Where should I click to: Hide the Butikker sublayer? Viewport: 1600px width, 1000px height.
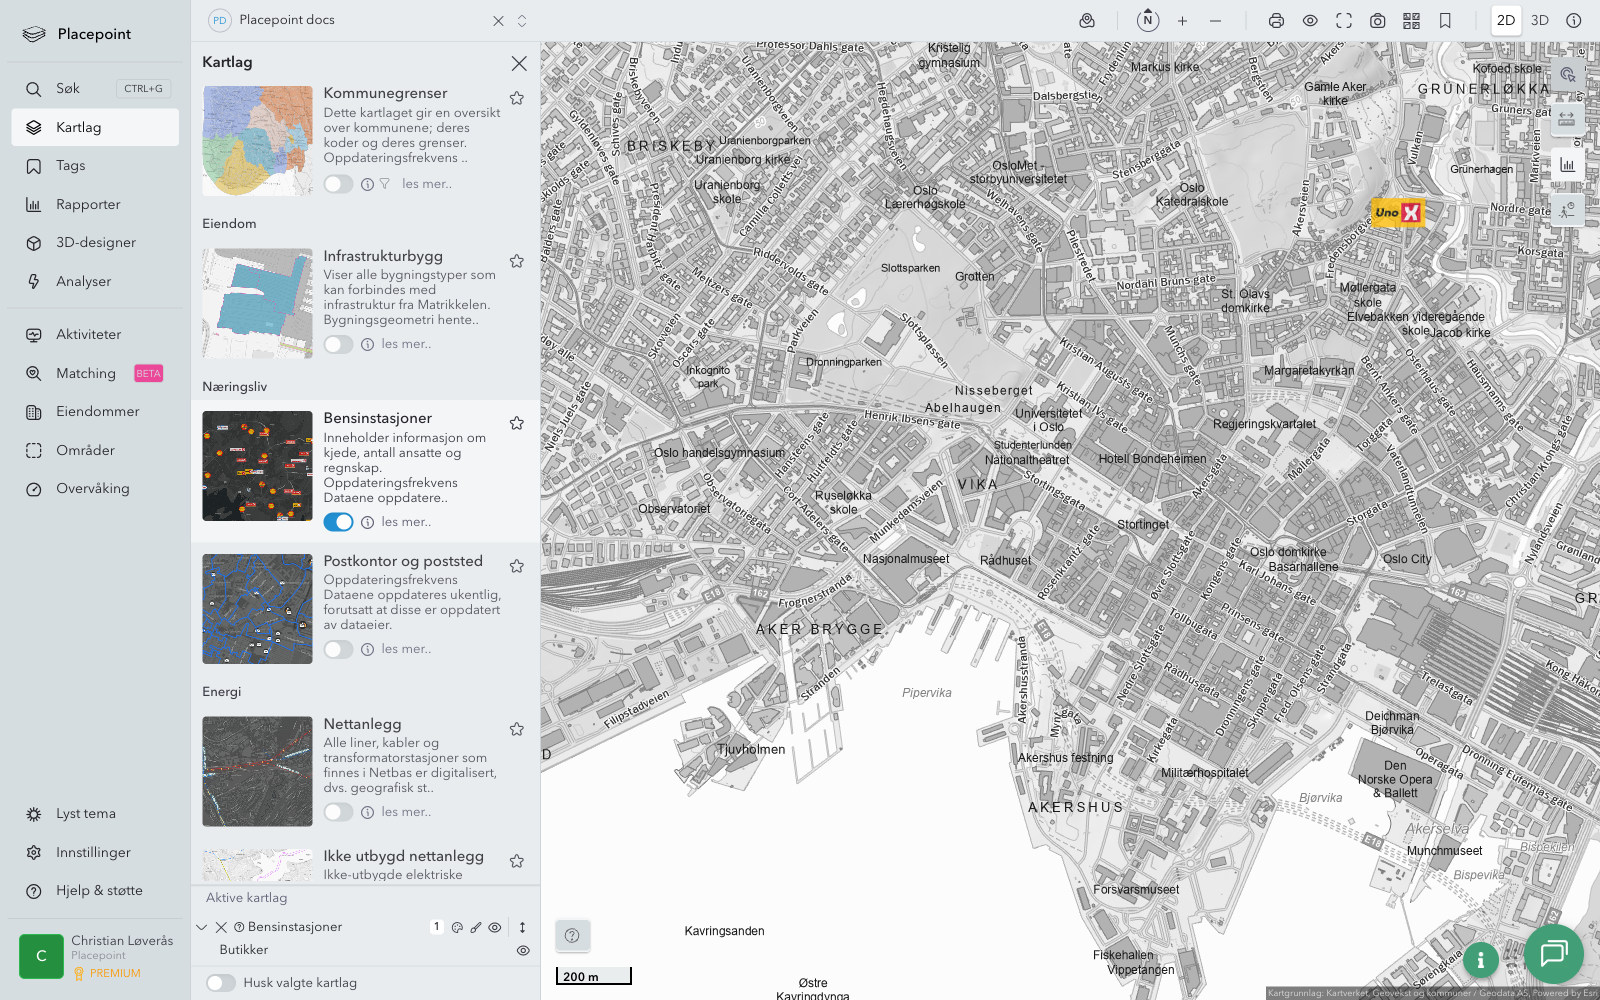pos(523,951)
